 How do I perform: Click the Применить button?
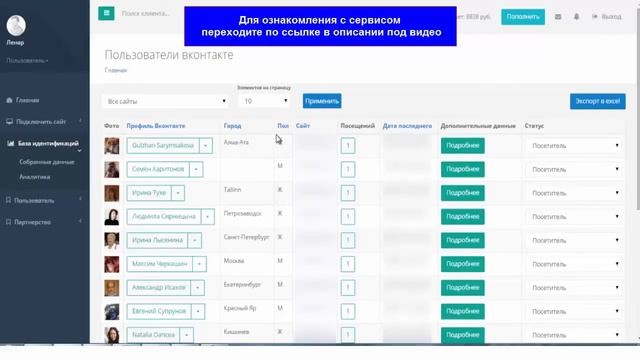click(x=322, y=101)
